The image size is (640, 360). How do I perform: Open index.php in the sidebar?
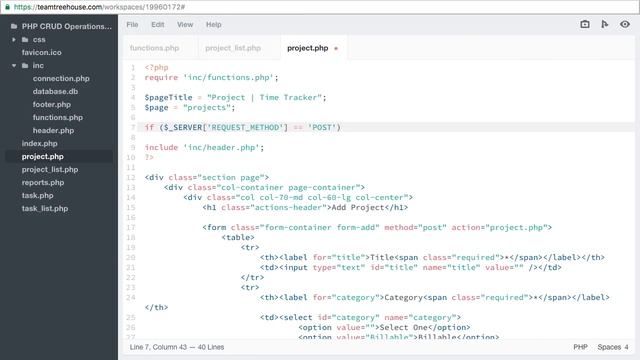click(40, 144)
